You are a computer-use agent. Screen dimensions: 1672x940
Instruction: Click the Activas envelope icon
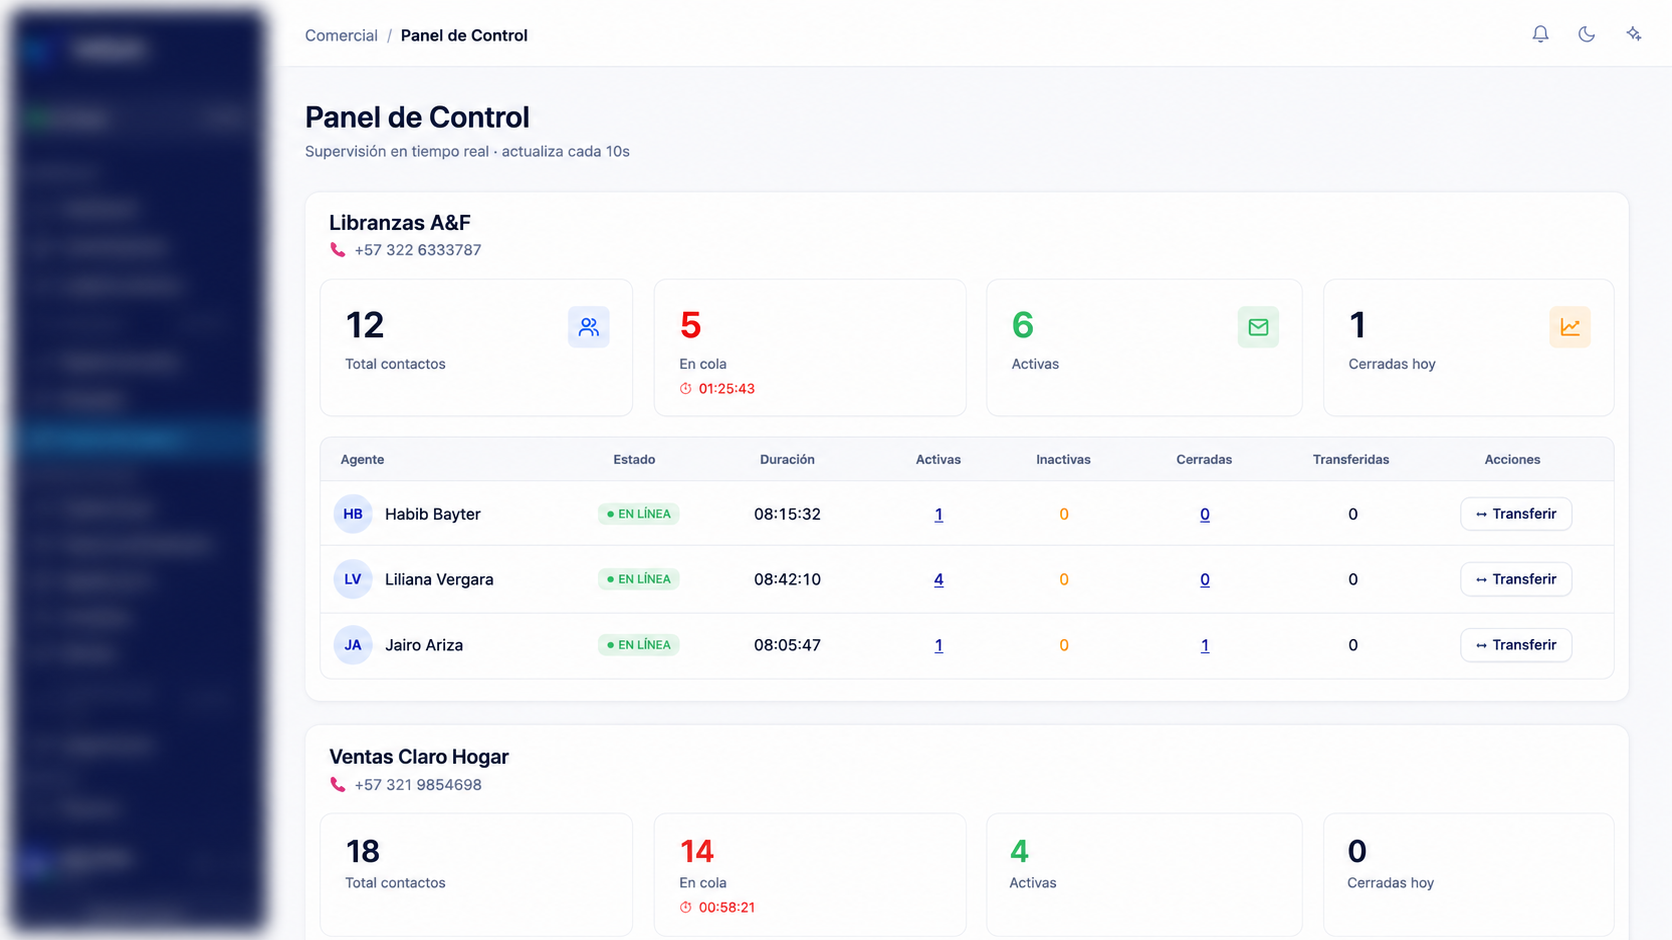1258,327
